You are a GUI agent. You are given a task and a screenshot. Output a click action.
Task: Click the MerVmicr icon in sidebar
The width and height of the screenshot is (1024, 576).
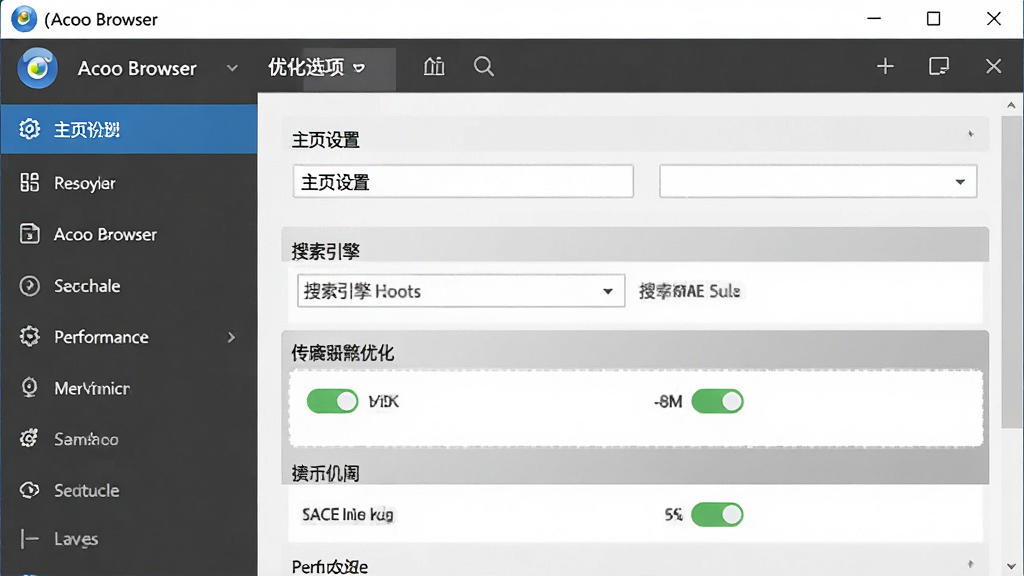[29, 388]
